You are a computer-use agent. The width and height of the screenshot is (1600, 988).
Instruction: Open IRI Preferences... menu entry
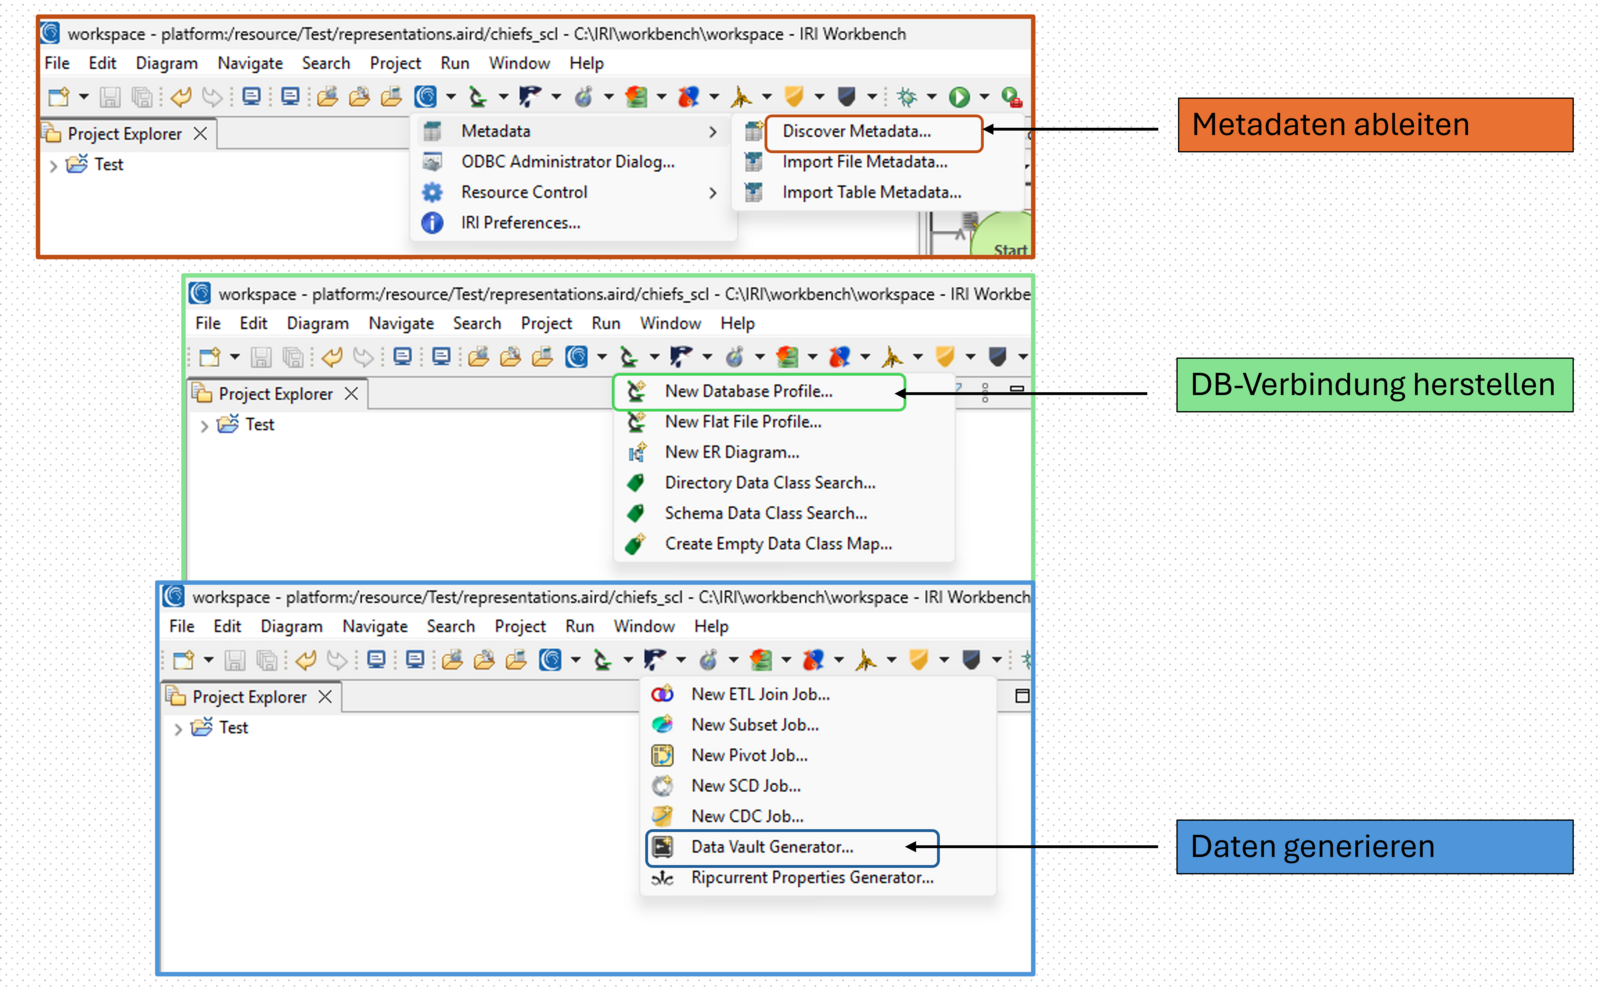click(520, 223)
